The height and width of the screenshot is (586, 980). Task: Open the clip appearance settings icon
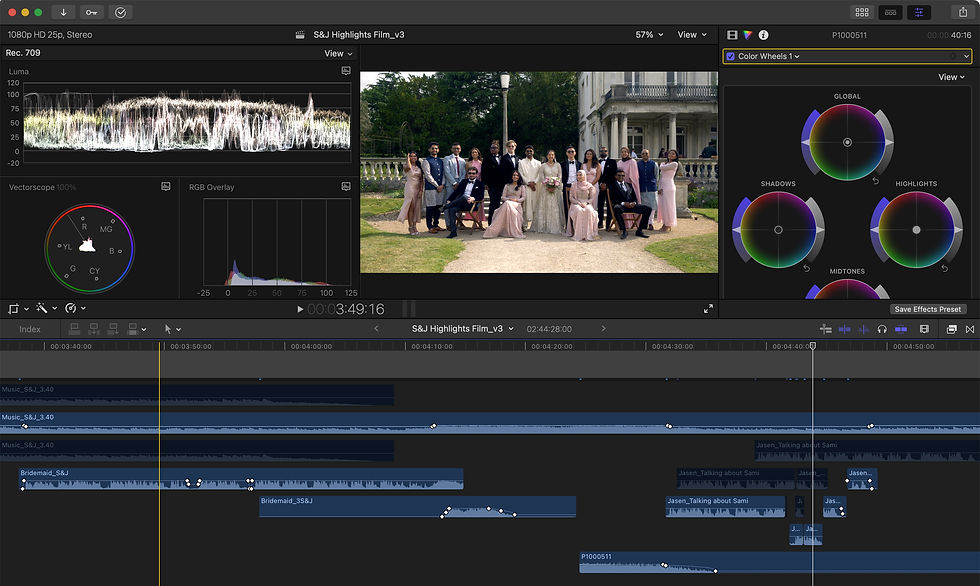(x=925, y=329)
